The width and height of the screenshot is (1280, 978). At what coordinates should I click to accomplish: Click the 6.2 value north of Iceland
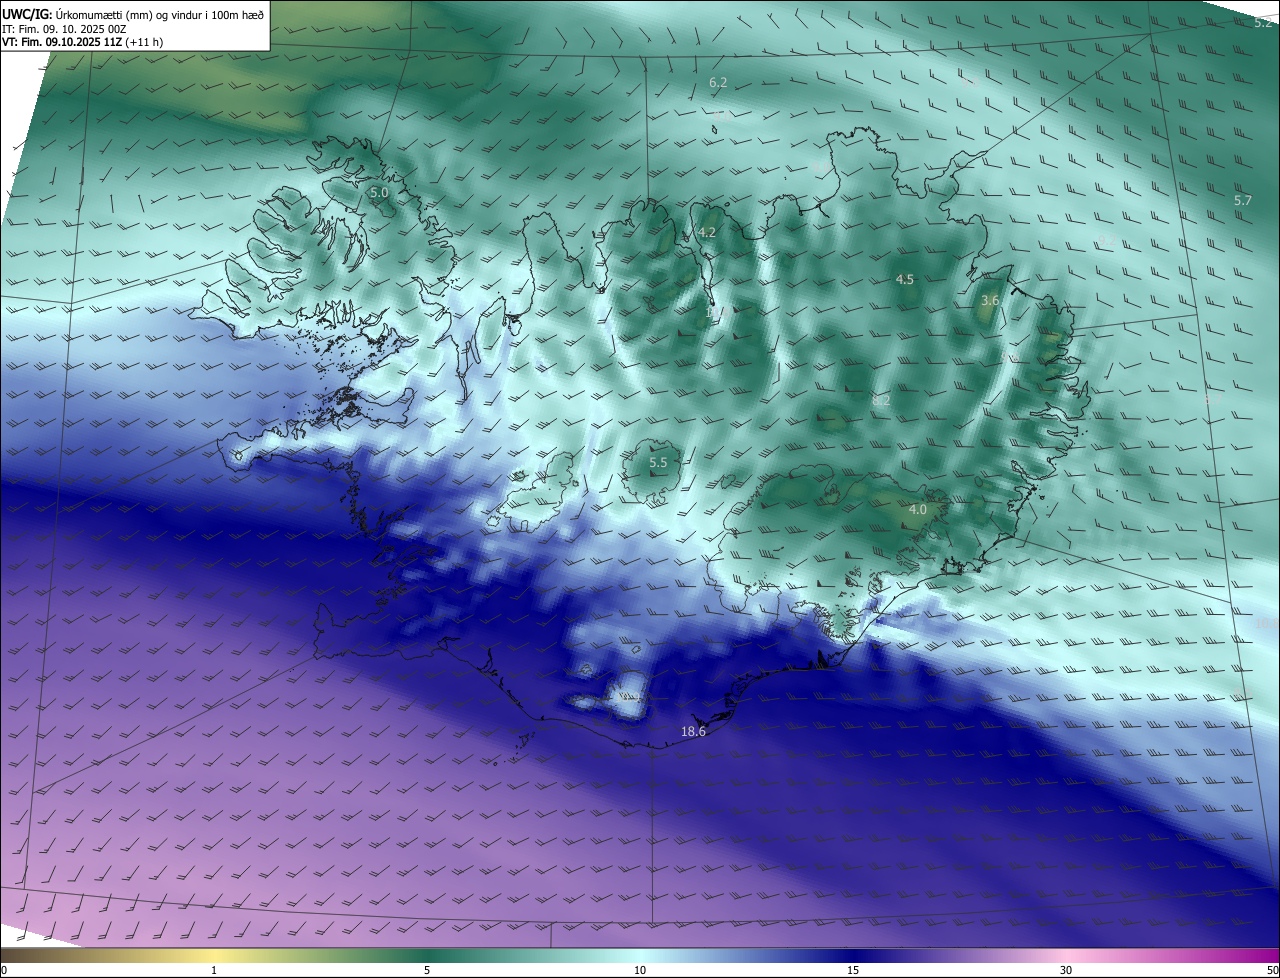(717, 82)
